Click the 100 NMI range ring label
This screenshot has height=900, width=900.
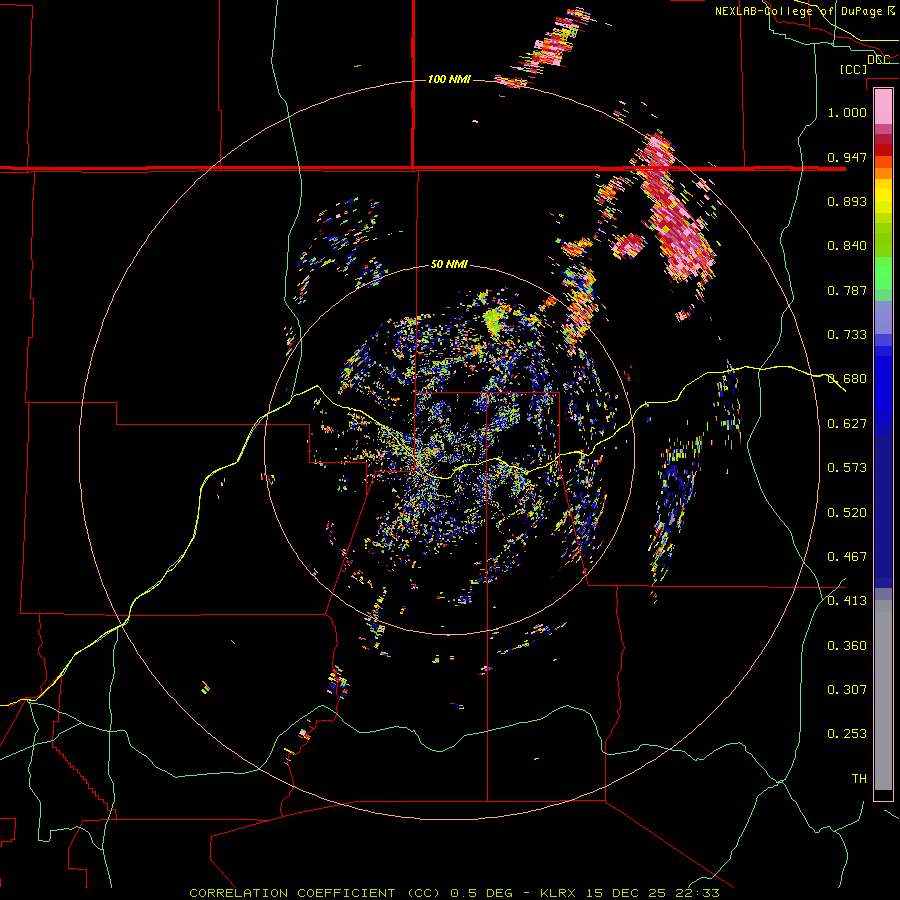pyautogui.click(x=449, y=79)
